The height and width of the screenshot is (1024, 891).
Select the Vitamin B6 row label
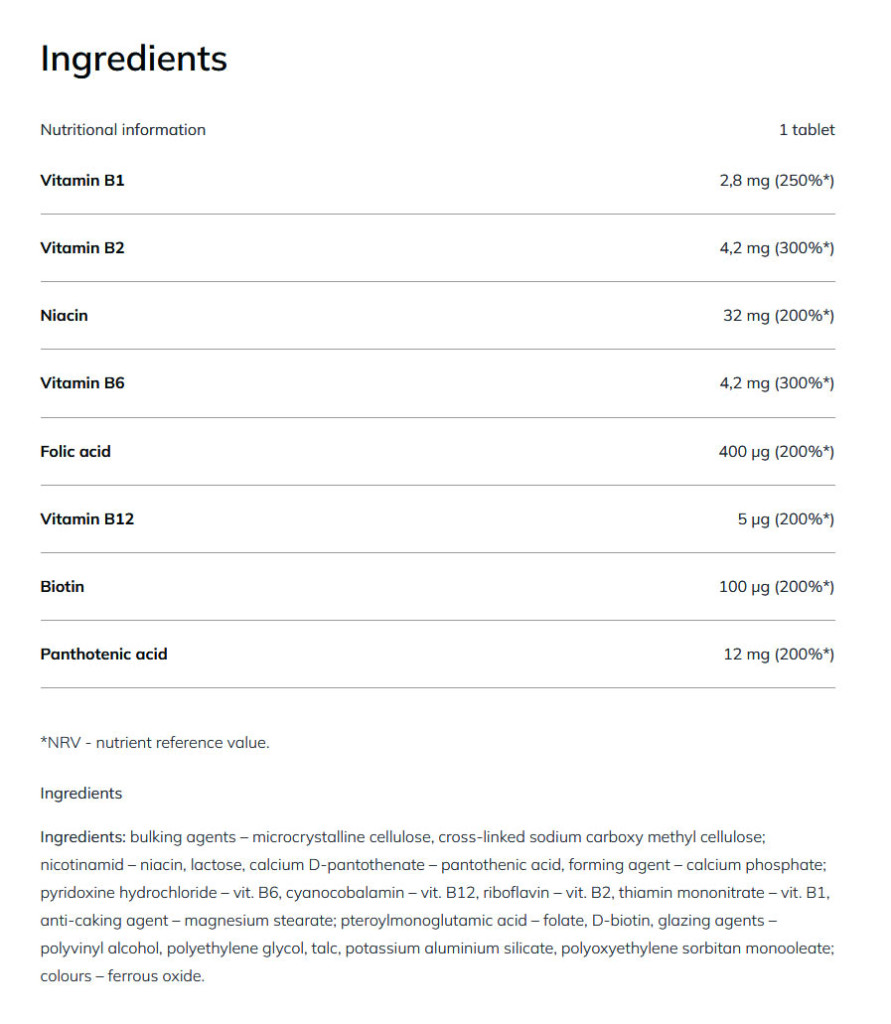coord(82,383)
